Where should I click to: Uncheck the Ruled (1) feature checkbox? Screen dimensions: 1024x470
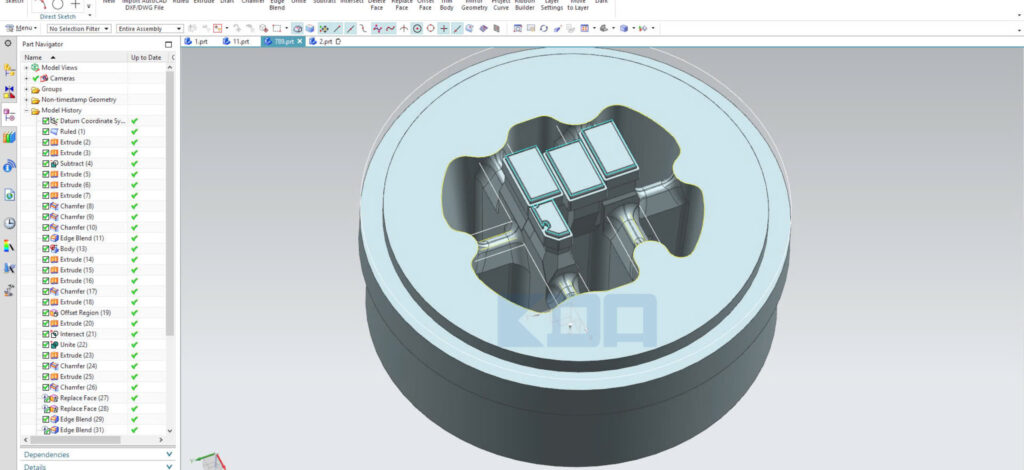tap(46, 132)
